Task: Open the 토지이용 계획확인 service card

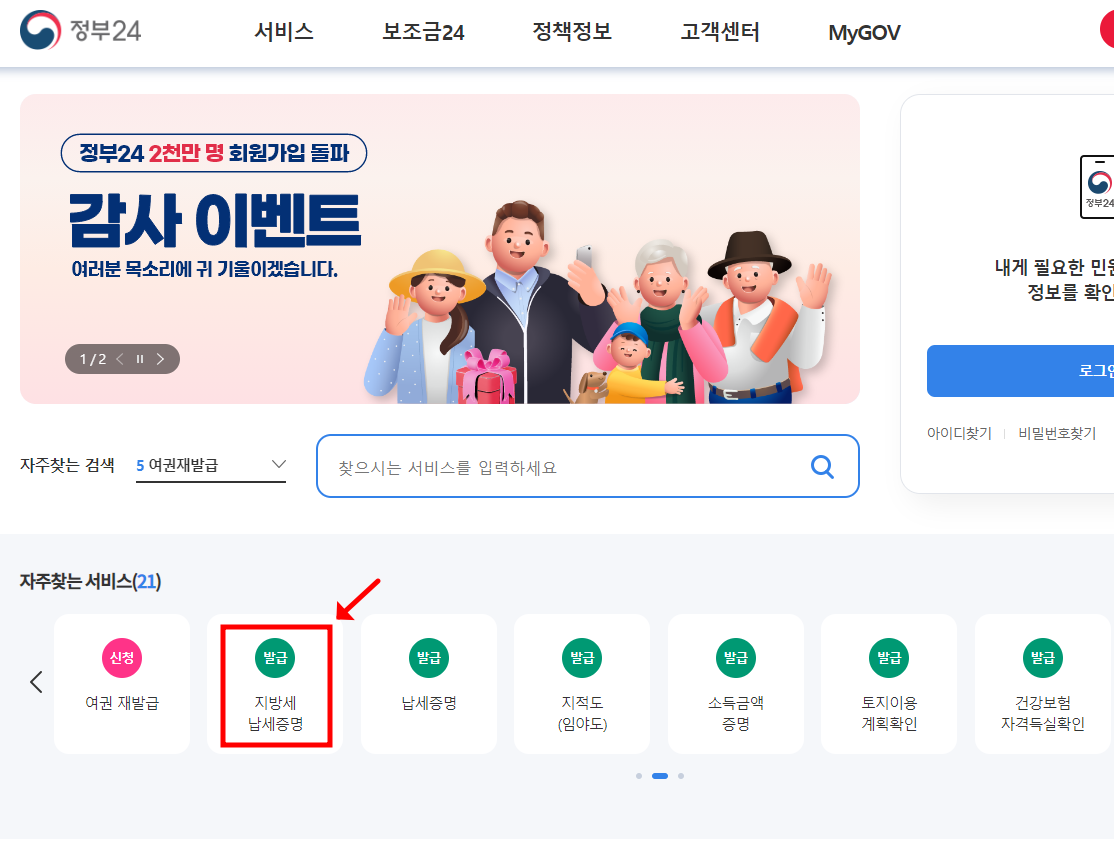Action: (889, 684)
